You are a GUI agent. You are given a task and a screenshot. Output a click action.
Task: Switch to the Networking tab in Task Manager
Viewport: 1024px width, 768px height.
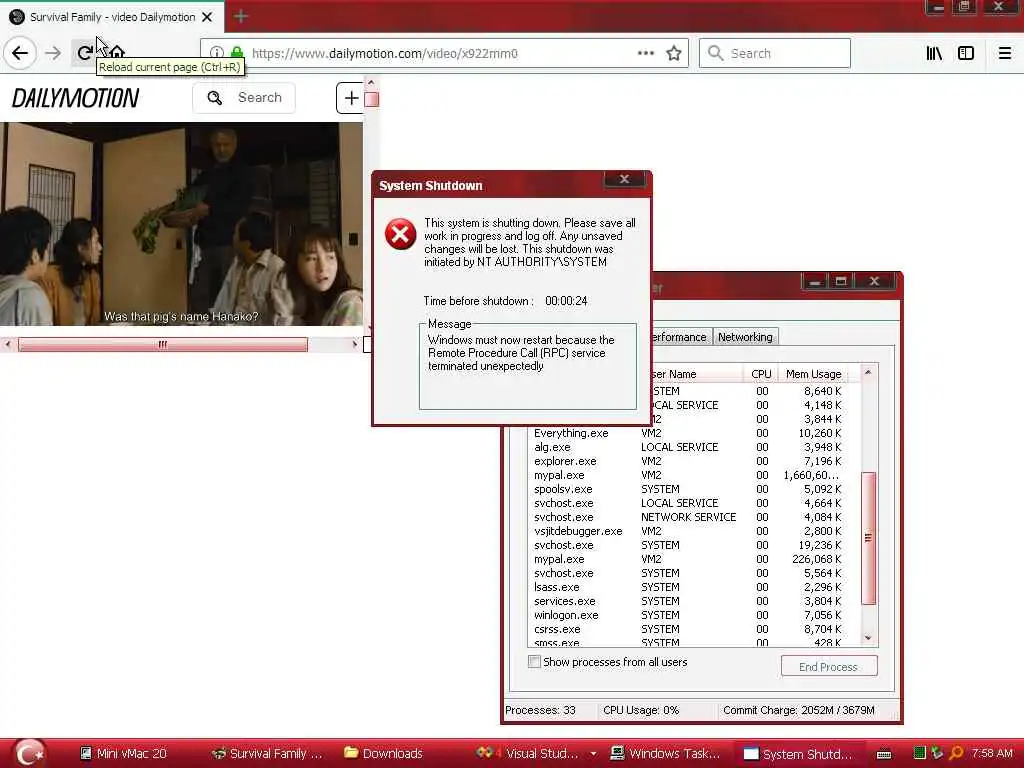tap(745, 337)
